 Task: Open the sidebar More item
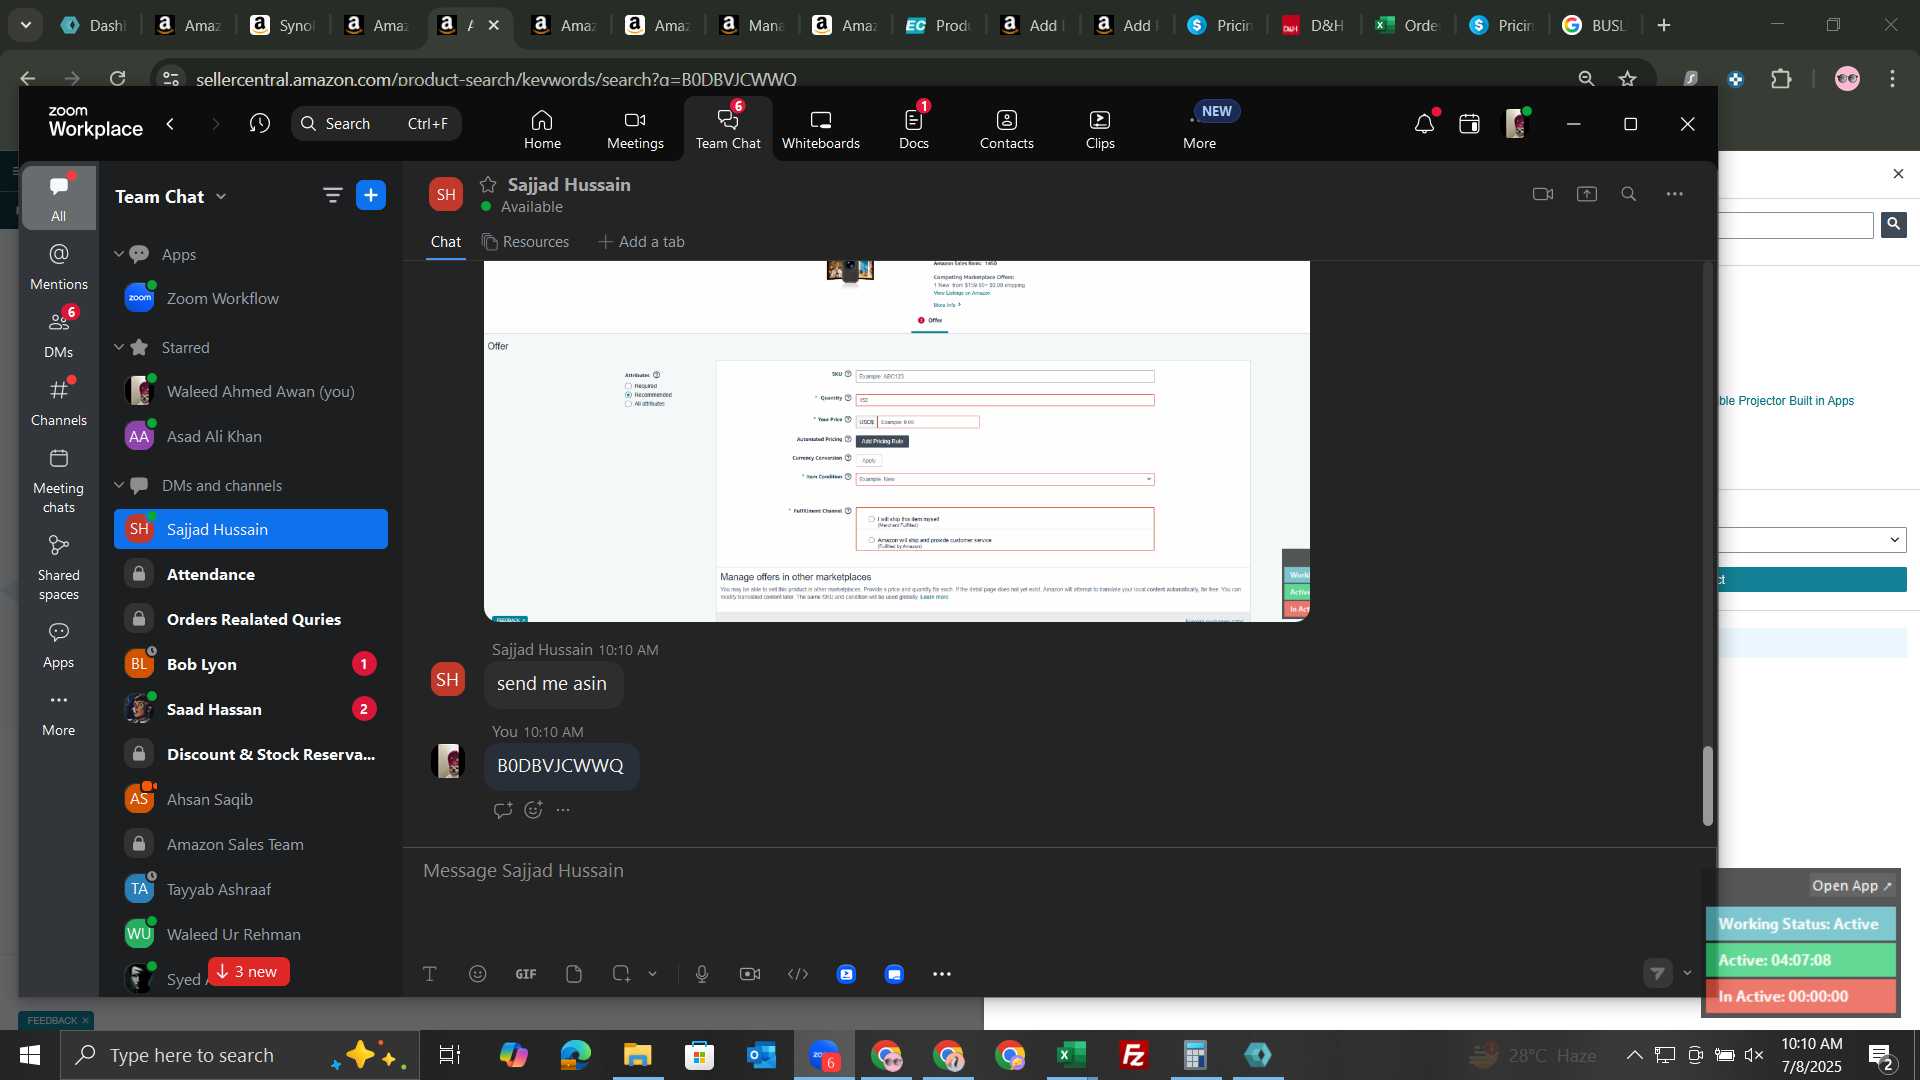(x=59, y=713)
